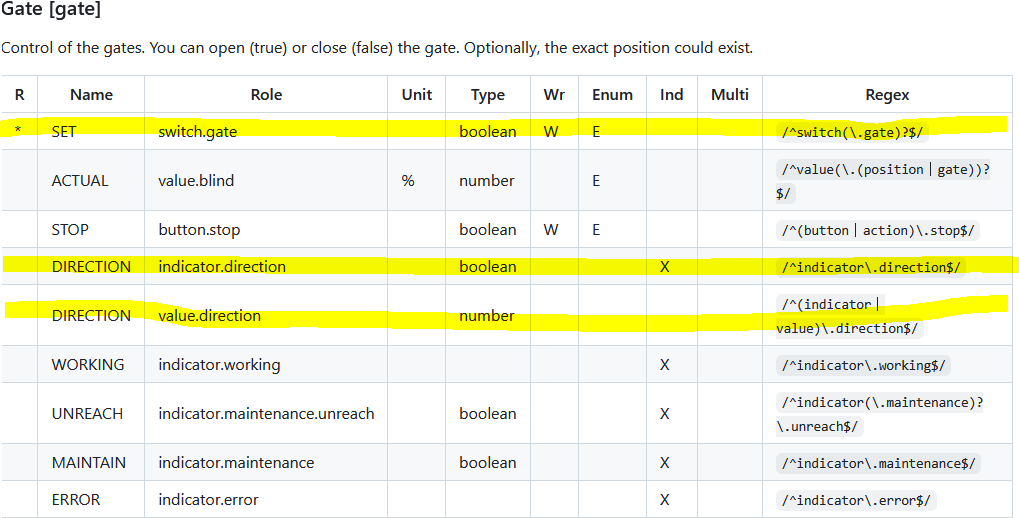Click the Regex column header

point(887,95)
